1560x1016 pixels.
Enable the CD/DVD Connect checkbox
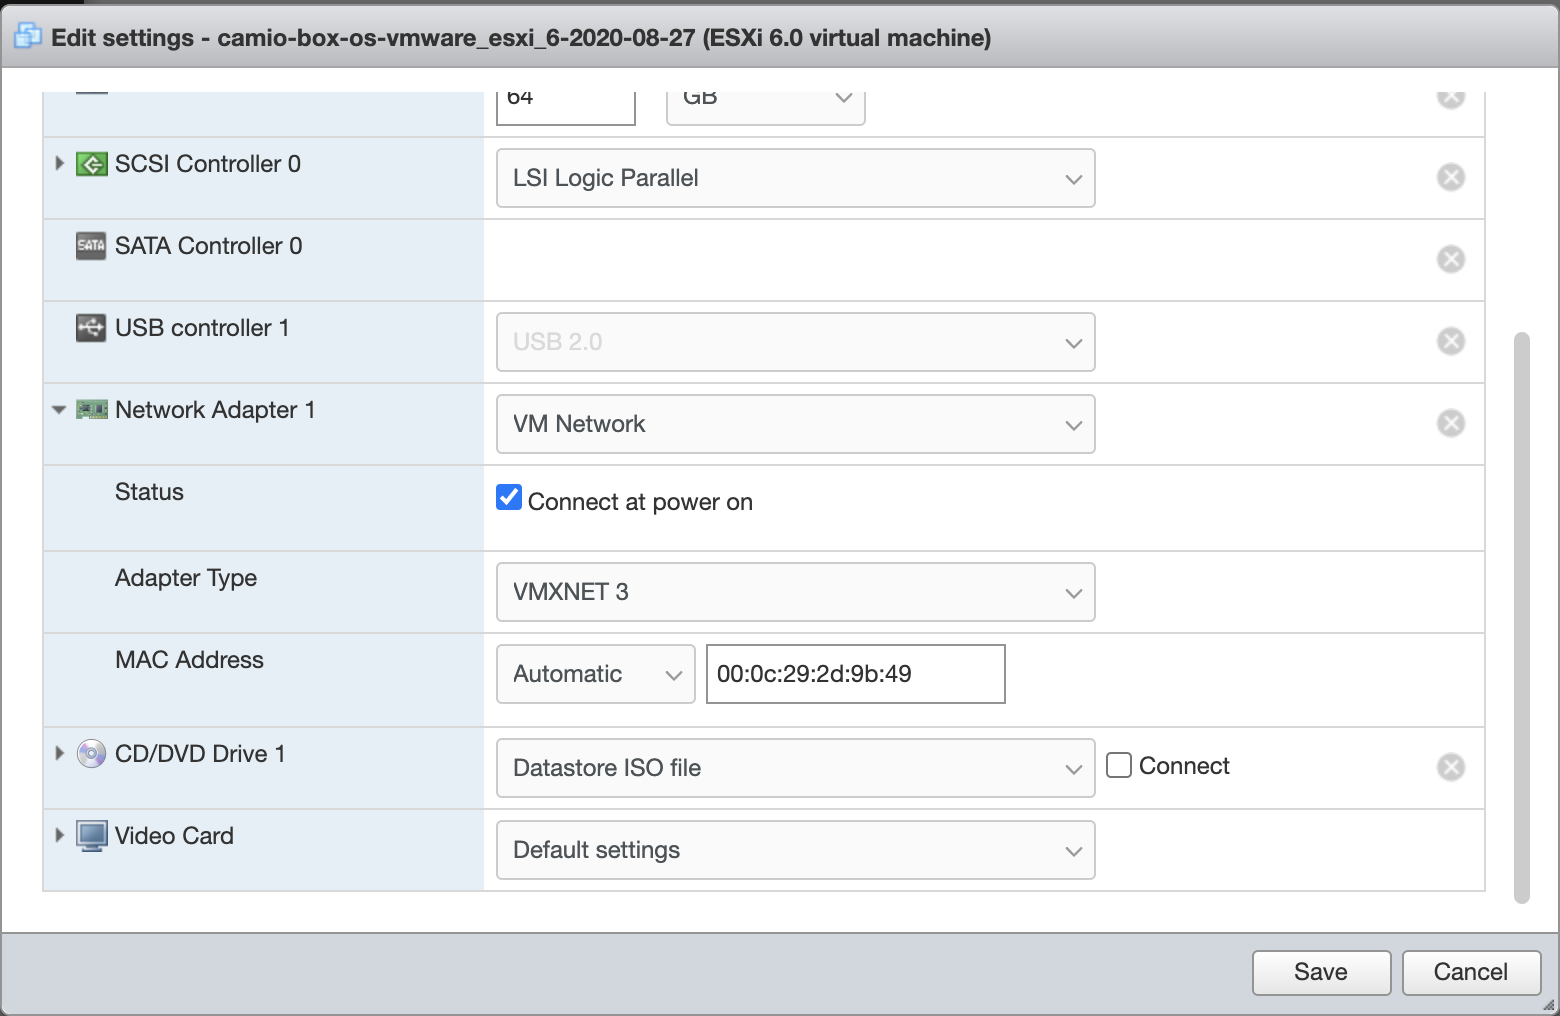coord(1119,765)
